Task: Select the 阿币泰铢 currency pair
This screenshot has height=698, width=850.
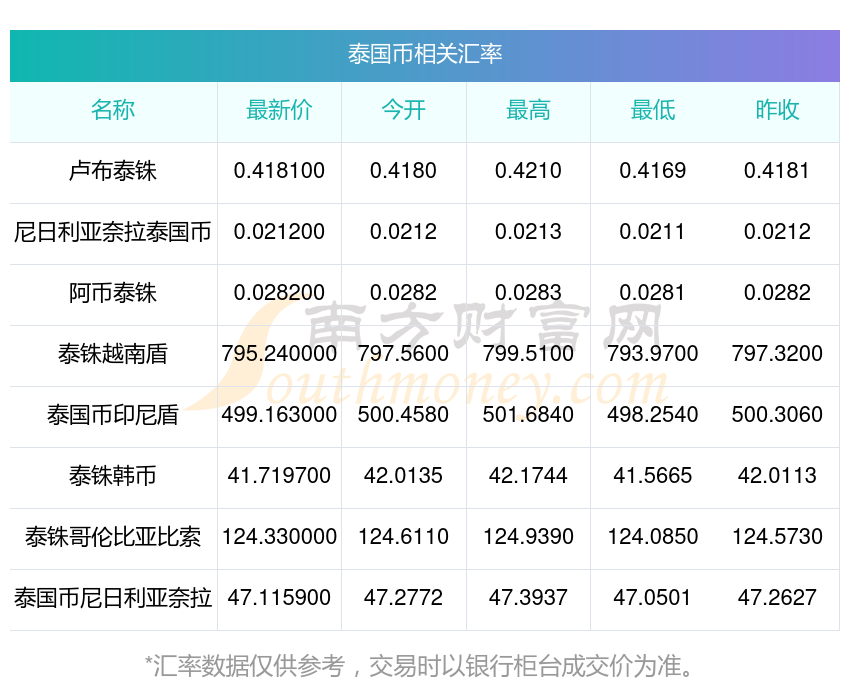Action: coord(113,293)
